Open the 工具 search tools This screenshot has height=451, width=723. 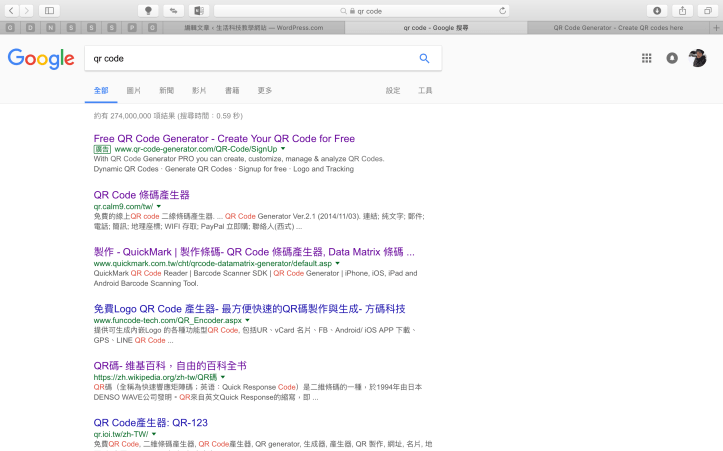pos(425,90)
